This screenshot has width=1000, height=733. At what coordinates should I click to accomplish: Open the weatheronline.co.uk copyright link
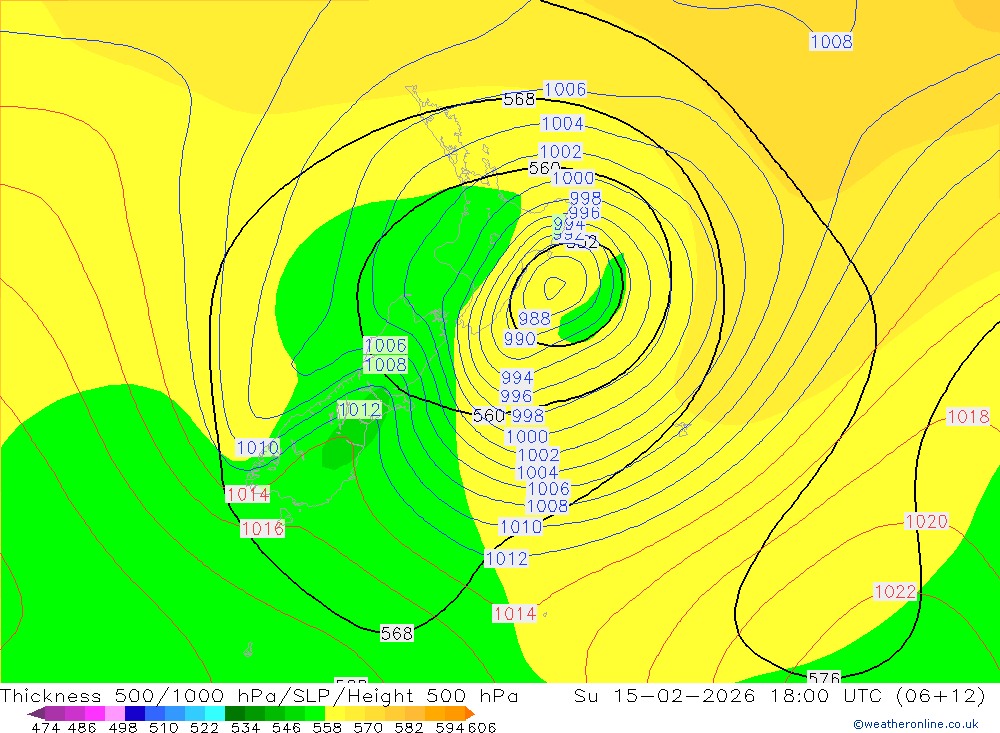click(x=915, y=724)
